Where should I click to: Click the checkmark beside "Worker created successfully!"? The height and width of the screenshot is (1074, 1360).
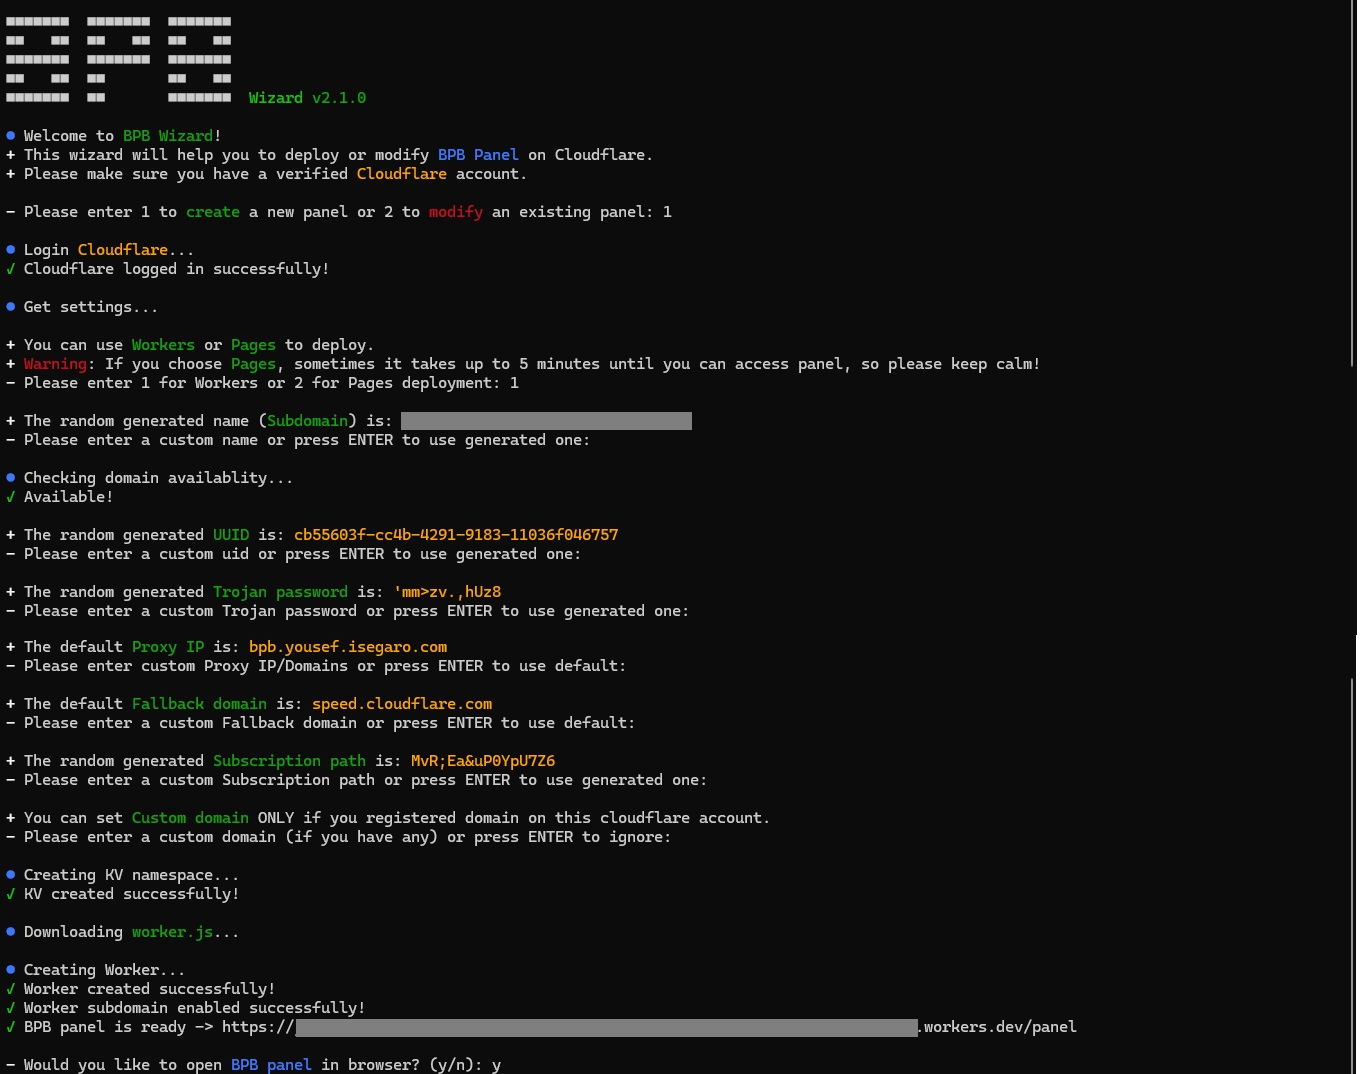tap(11, 988)
